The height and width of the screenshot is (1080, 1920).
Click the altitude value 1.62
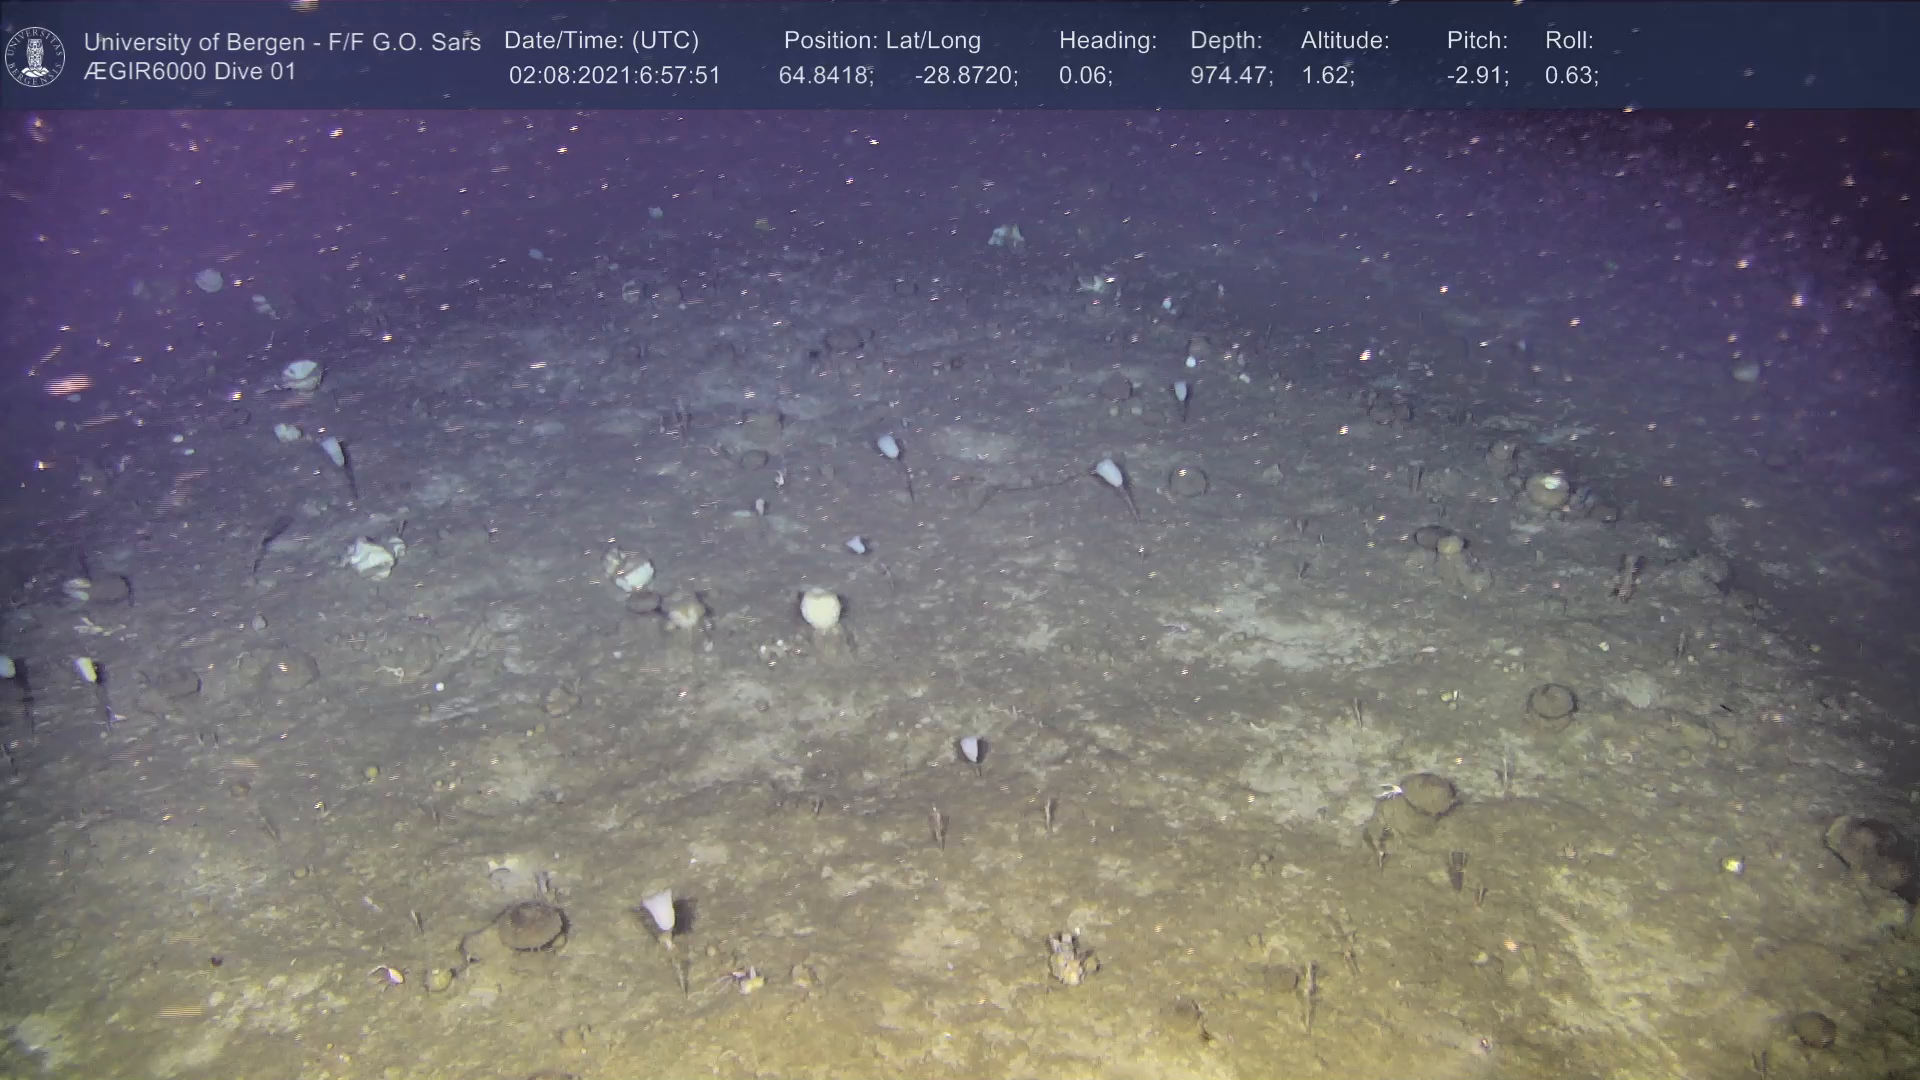click(x=1327, y=76)
